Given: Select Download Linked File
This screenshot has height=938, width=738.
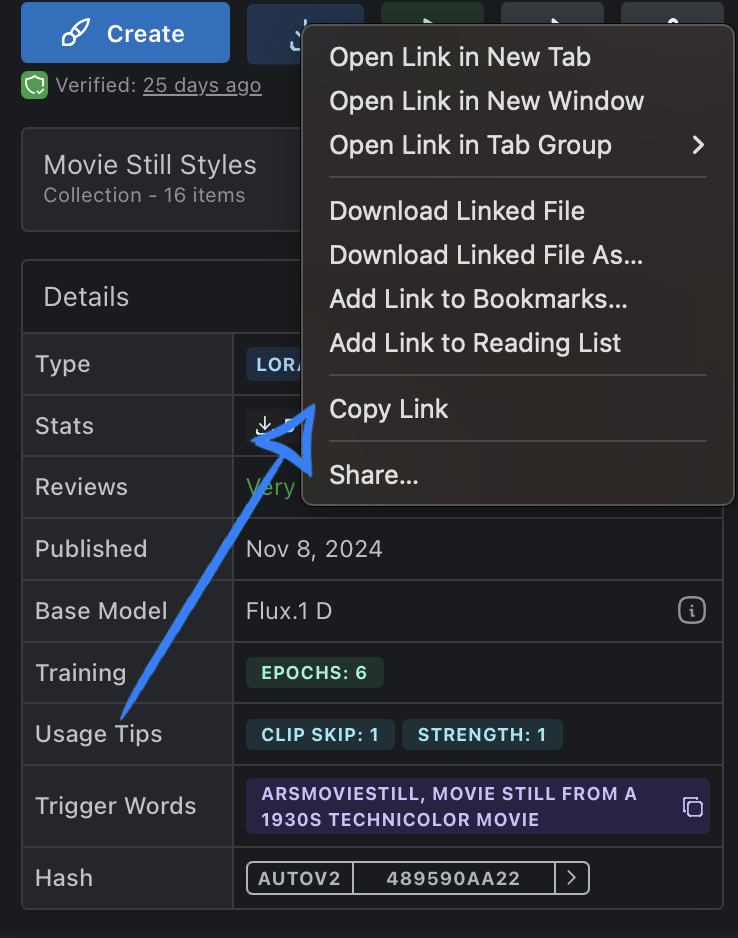Looking at the screenshot, I should (457, 211).
